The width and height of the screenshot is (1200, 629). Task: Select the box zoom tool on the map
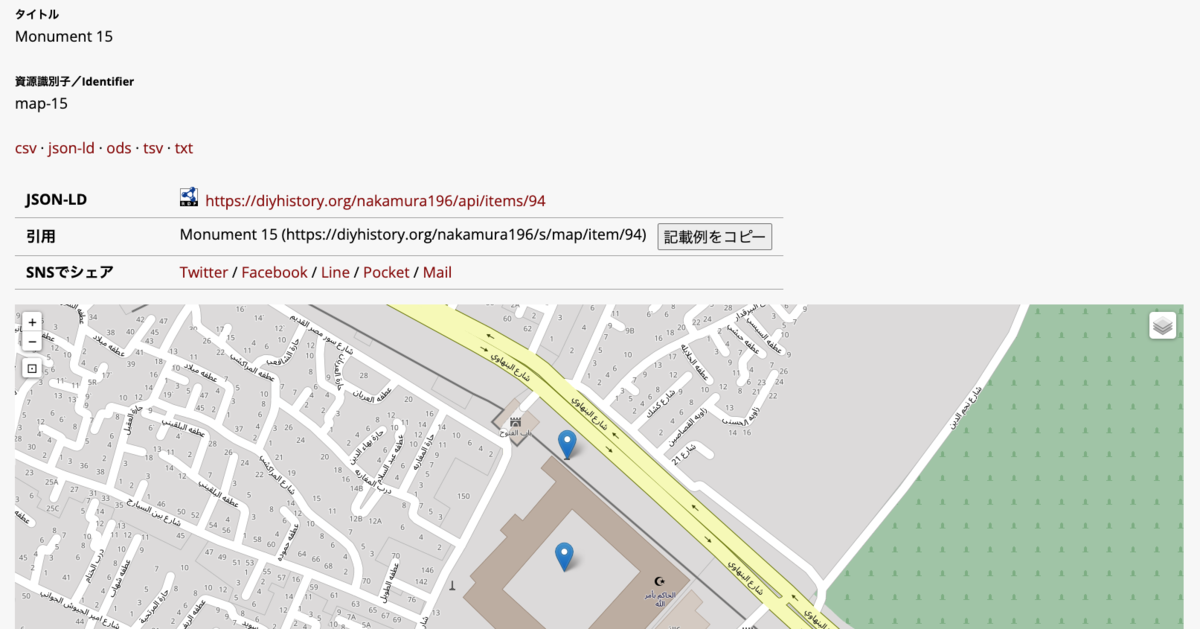(31, 367)
